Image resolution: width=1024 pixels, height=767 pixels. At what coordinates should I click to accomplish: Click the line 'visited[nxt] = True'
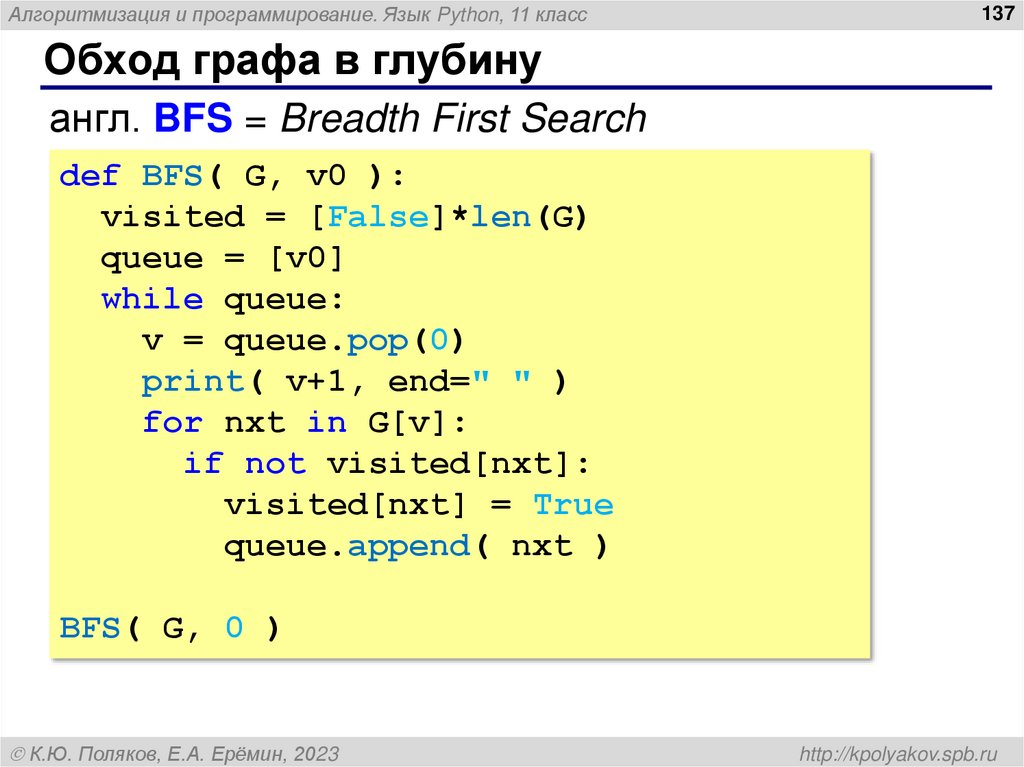419,505
